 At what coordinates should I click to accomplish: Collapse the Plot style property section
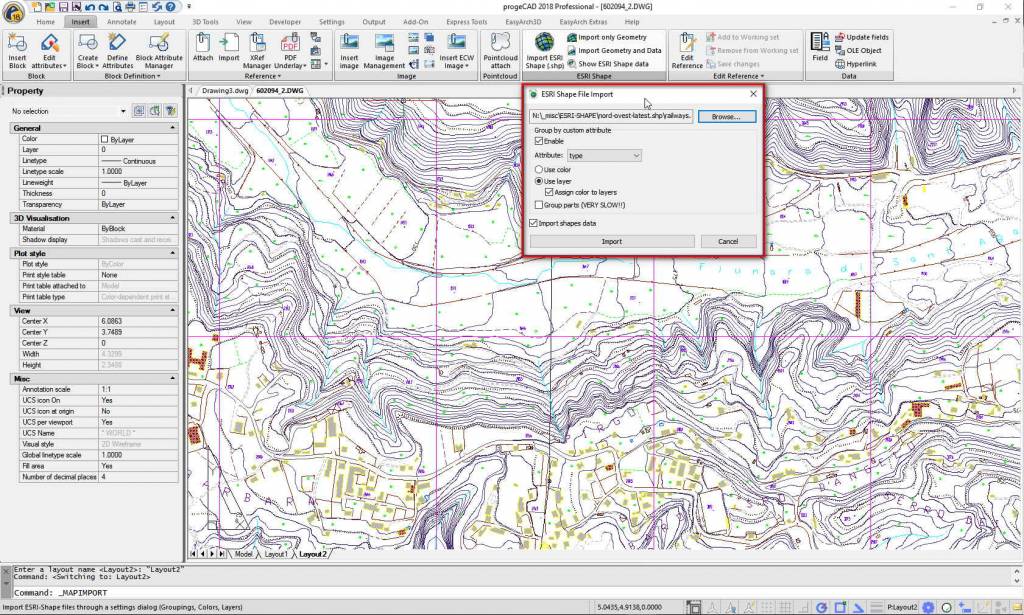(172, 253)
